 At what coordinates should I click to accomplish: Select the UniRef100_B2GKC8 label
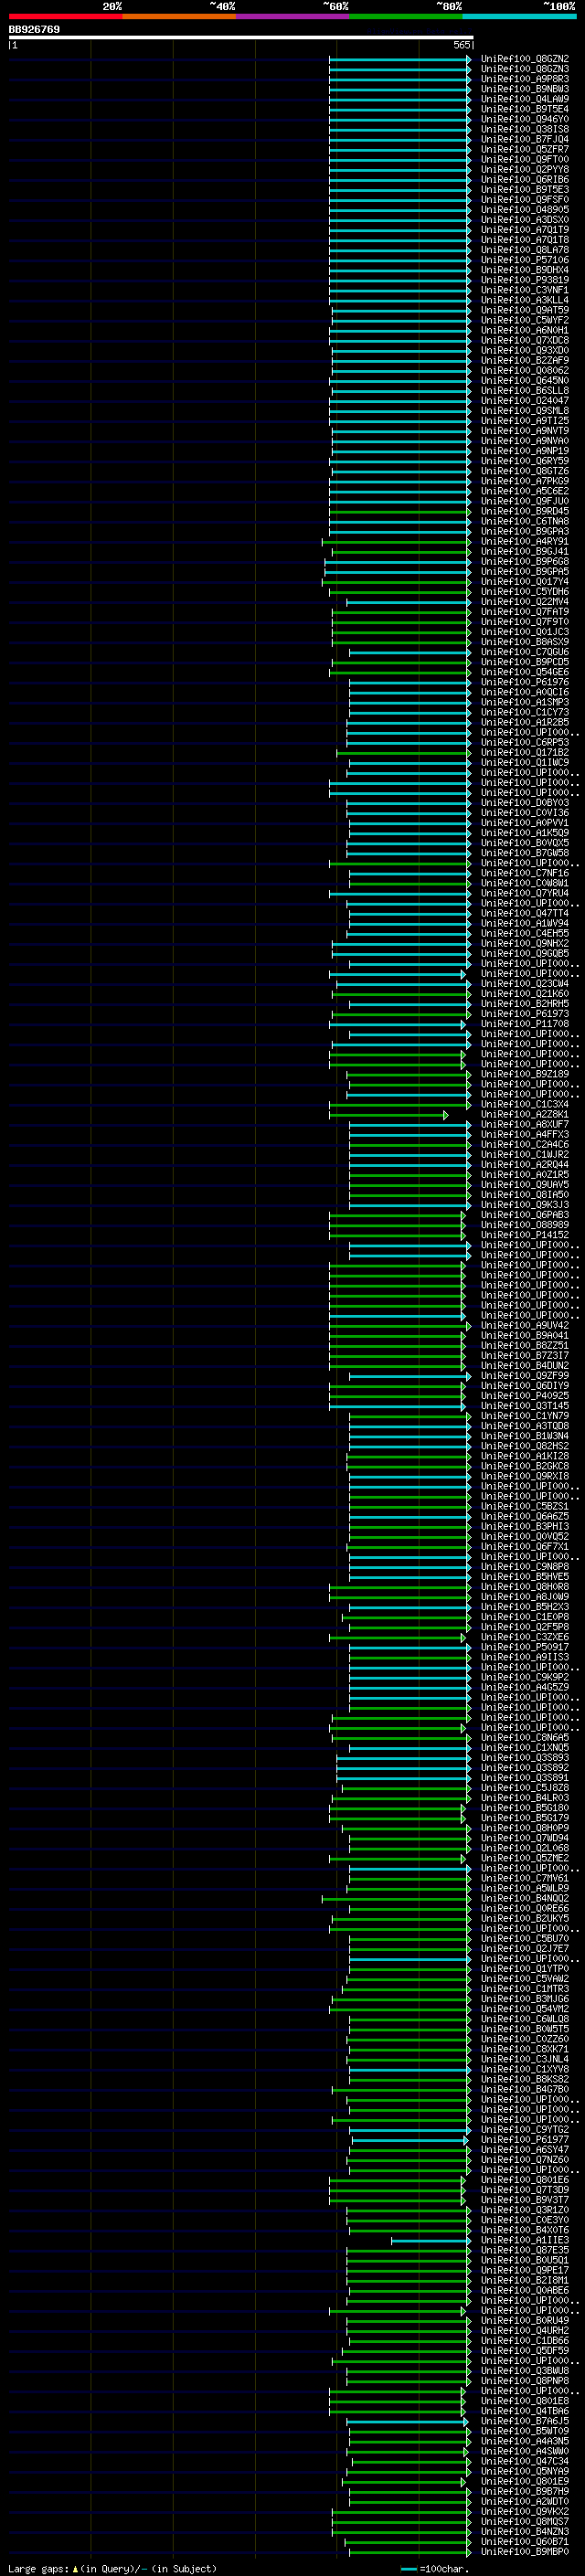click(525, 1466)
